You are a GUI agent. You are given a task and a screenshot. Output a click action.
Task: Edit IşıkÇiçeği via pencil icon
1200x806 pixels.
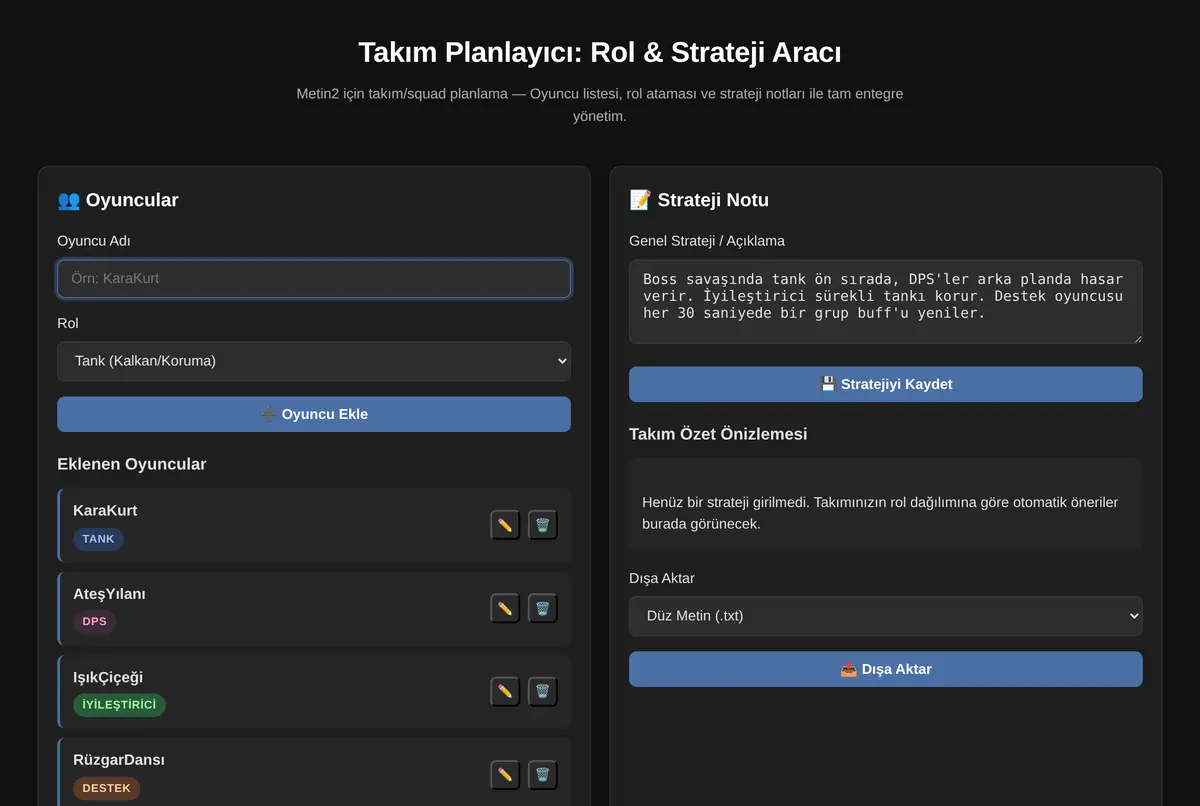tap(505, 691)
